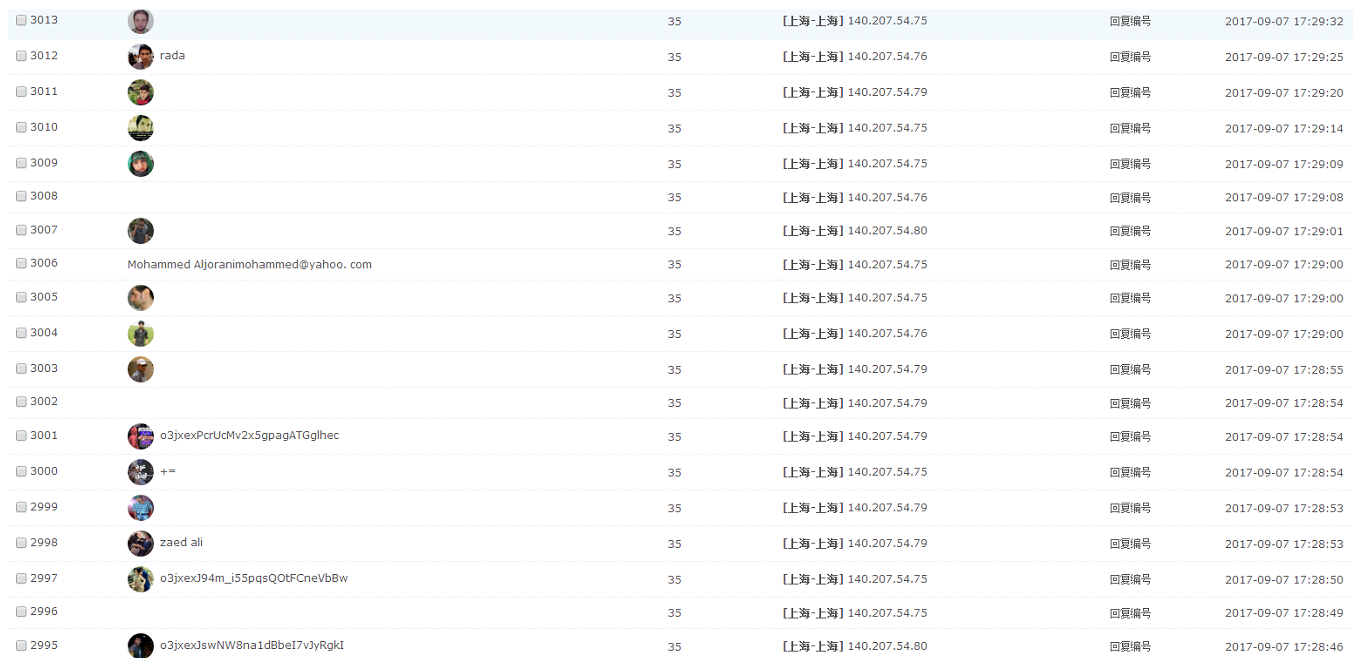Click avatar next to o3jxexJ94m_i55pqsQOtFCneVbBw
The image size is (1353, 658).
click(x=140, y=579)
